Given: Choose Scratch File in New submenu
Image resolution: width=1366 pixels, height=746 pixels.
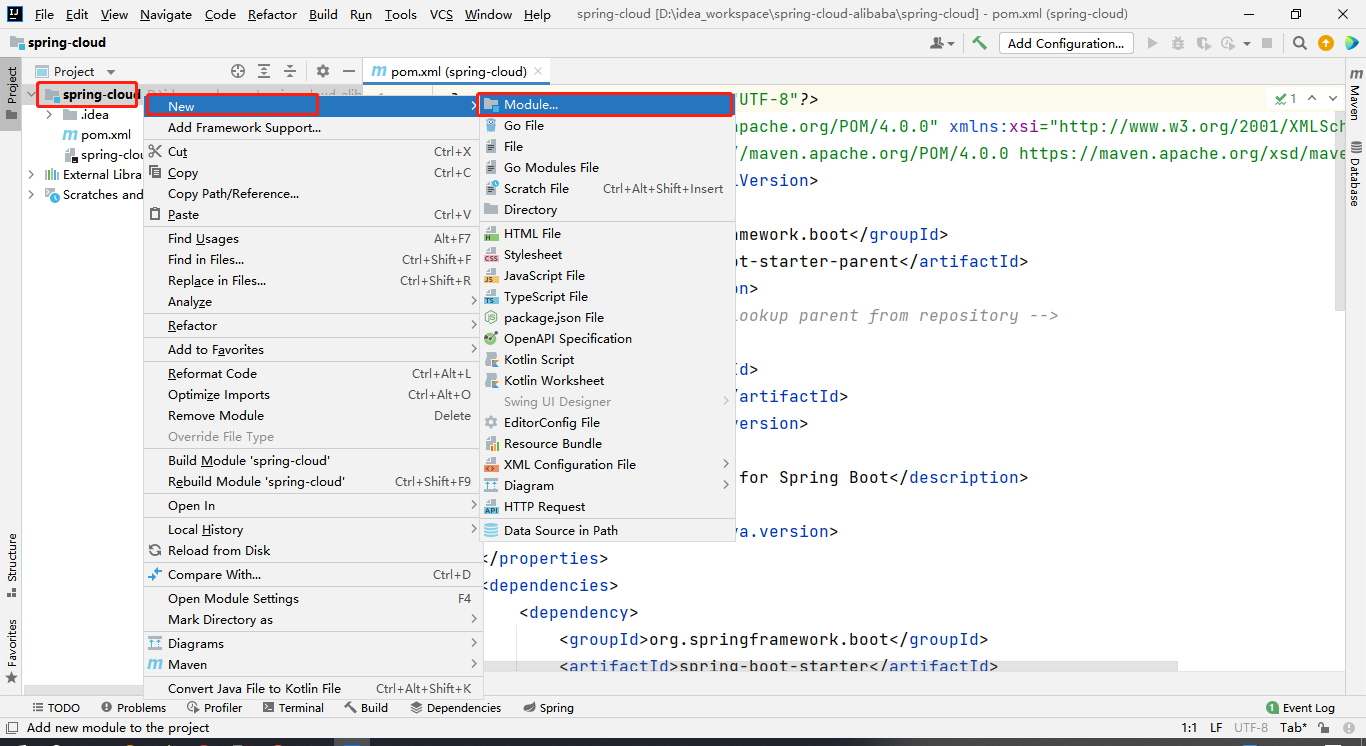Looking at the screenshot, I should [606, 188].
